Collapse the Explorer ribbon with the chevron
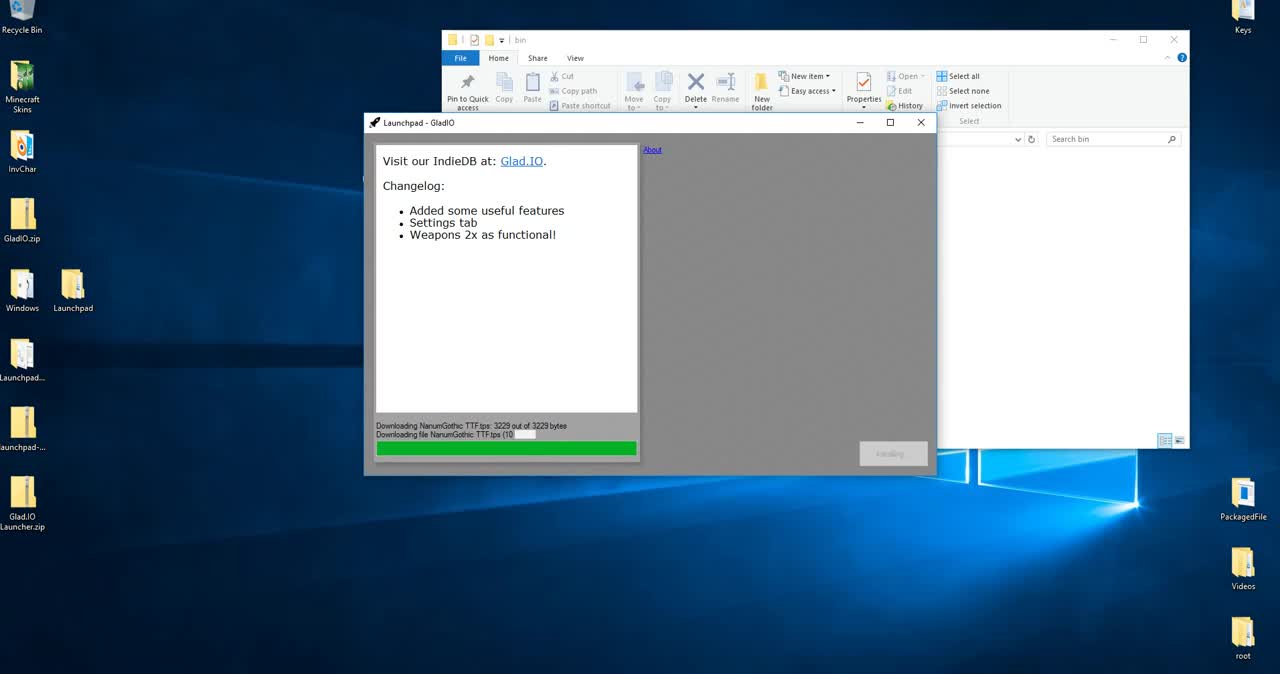The image size is (1280, 674). coord(1167,58)
